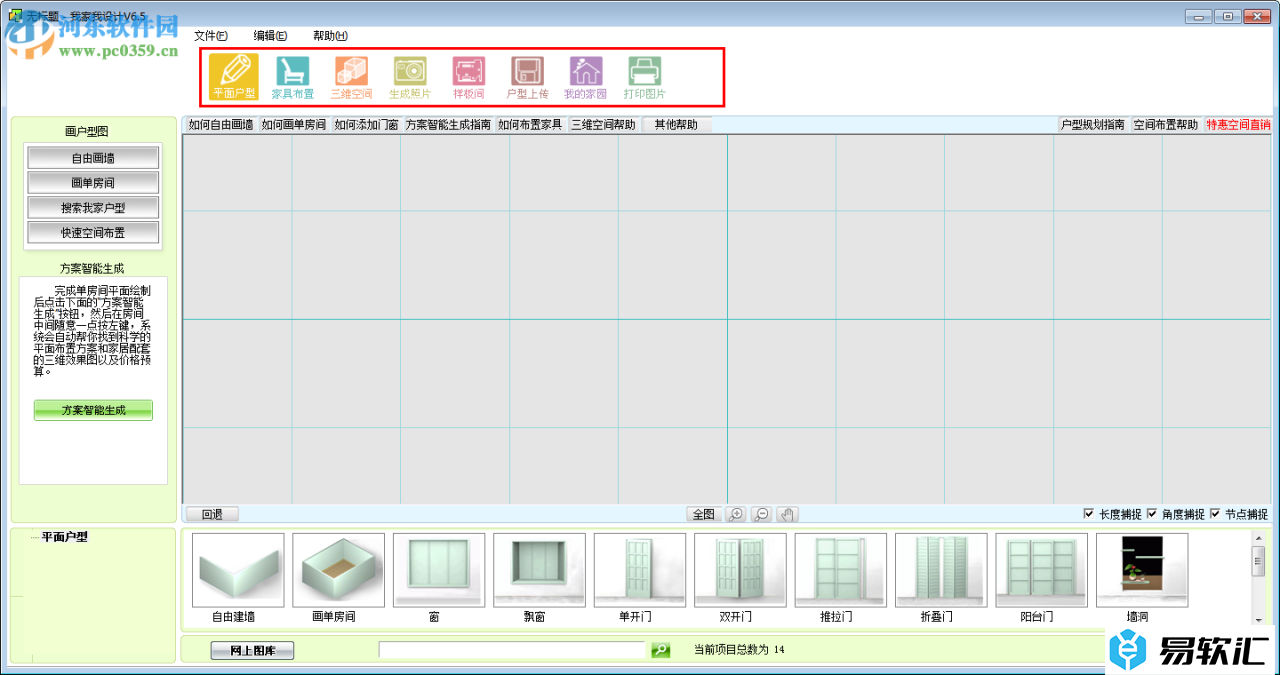Click the 当前项目总数为 14 status text

tap(739, 650)
